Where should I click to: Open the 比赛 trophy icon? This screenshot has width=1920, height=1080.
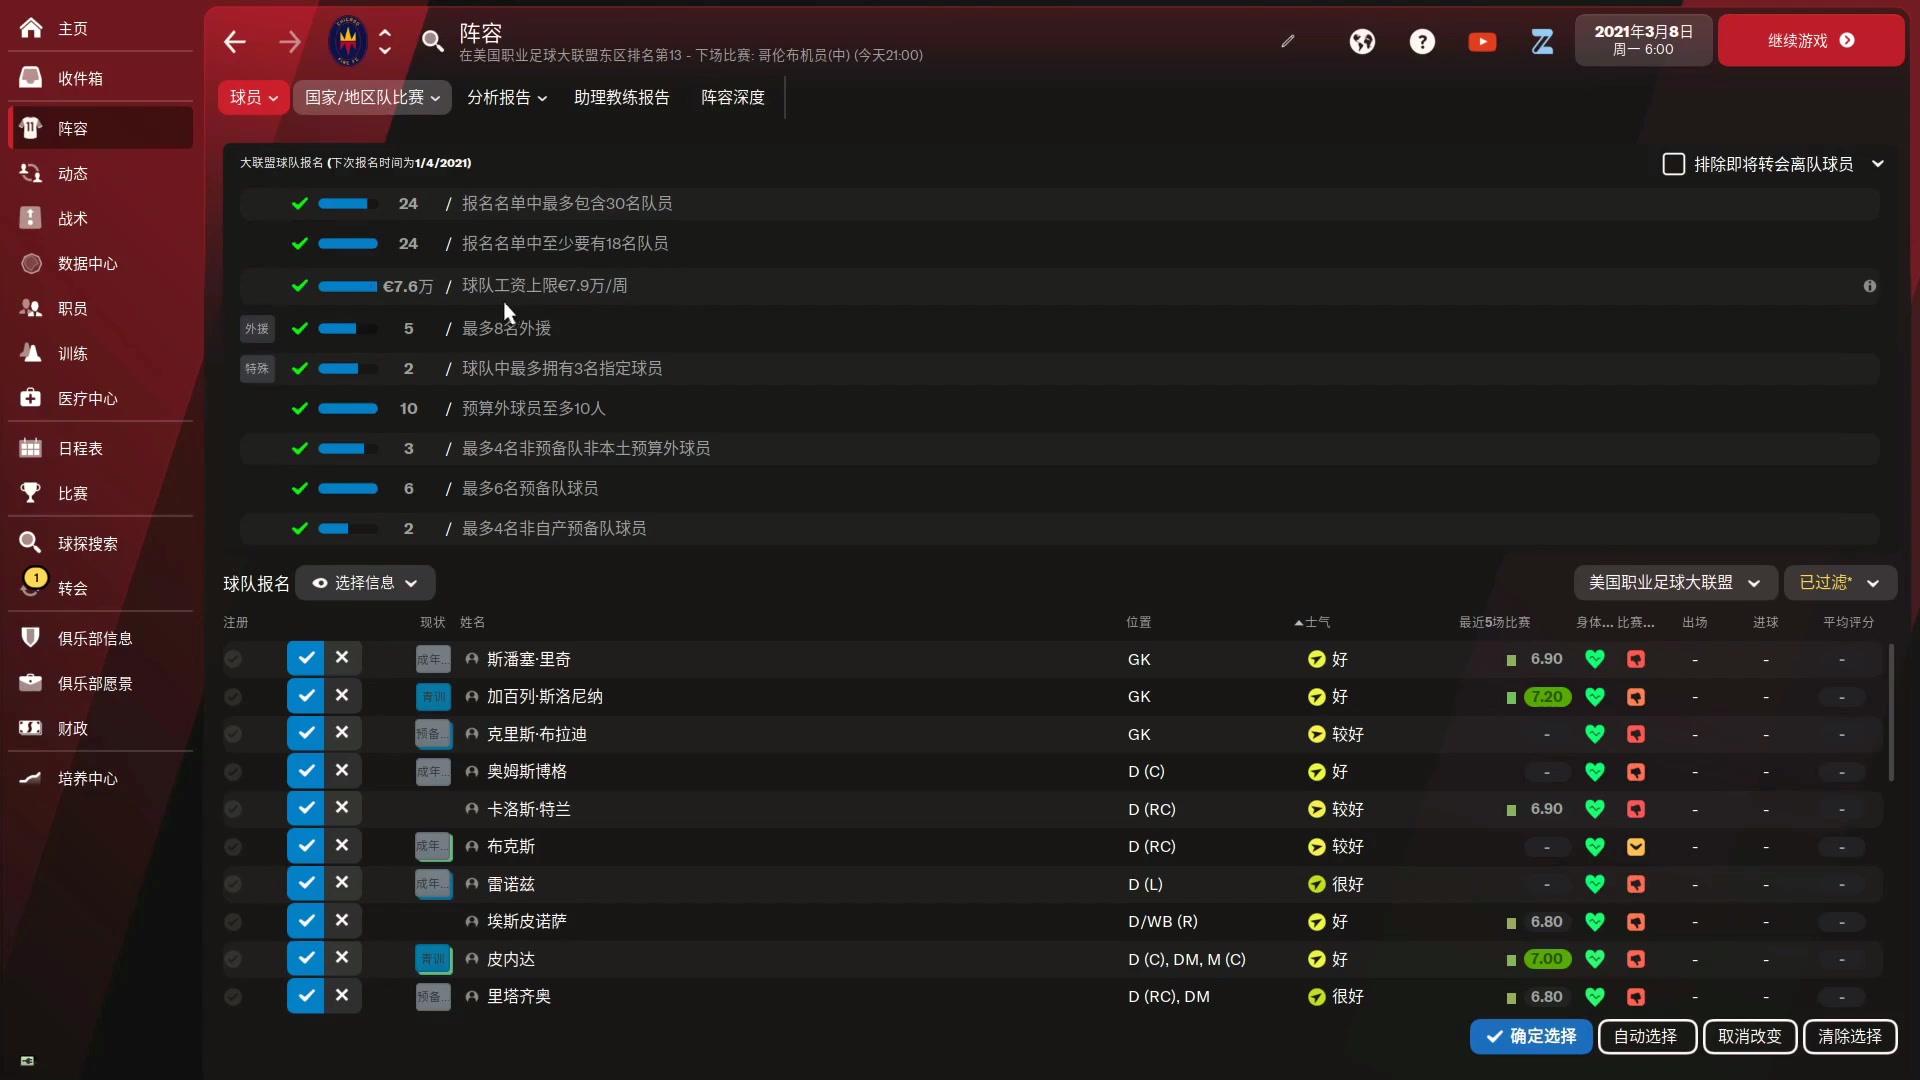(31, 493)
